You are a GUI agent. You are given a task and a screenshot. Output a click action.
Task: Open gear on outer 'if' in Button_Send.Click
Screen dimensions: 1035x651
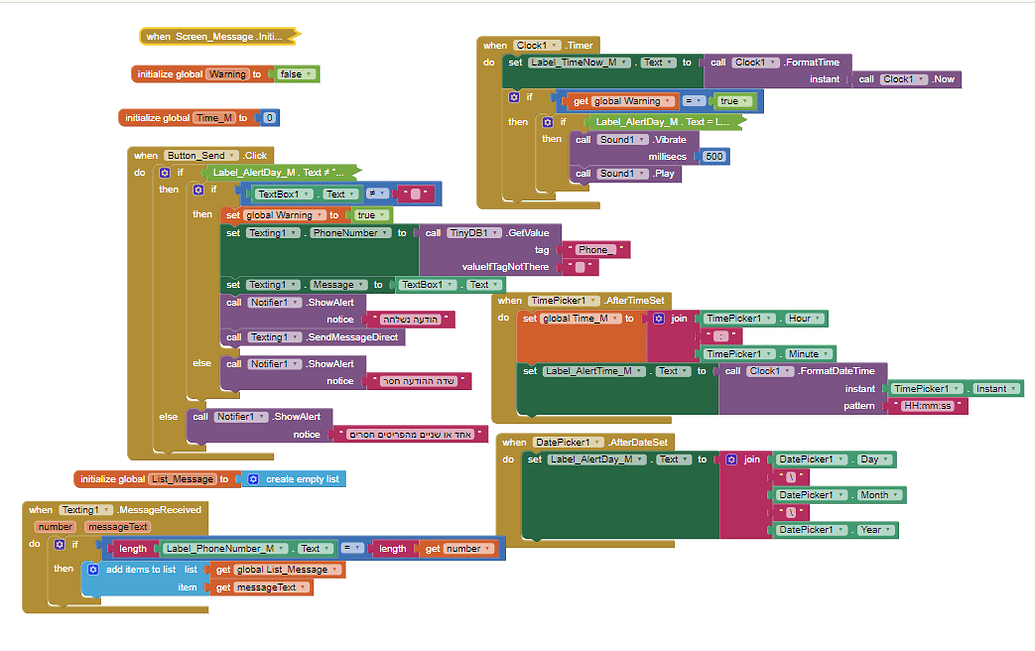coord(164,172)
